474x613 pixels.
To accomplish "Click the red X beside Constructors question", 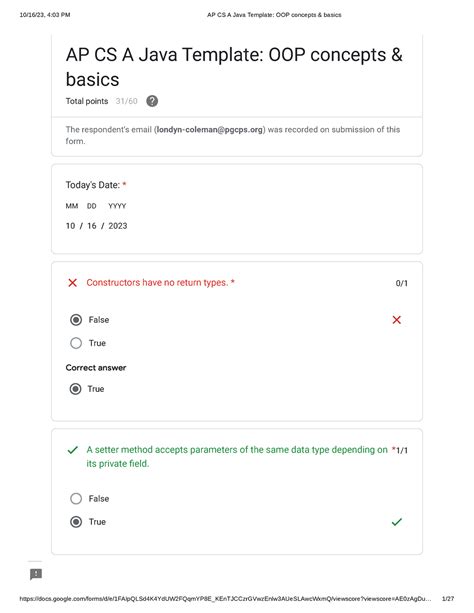I will [x=72, y=283].
